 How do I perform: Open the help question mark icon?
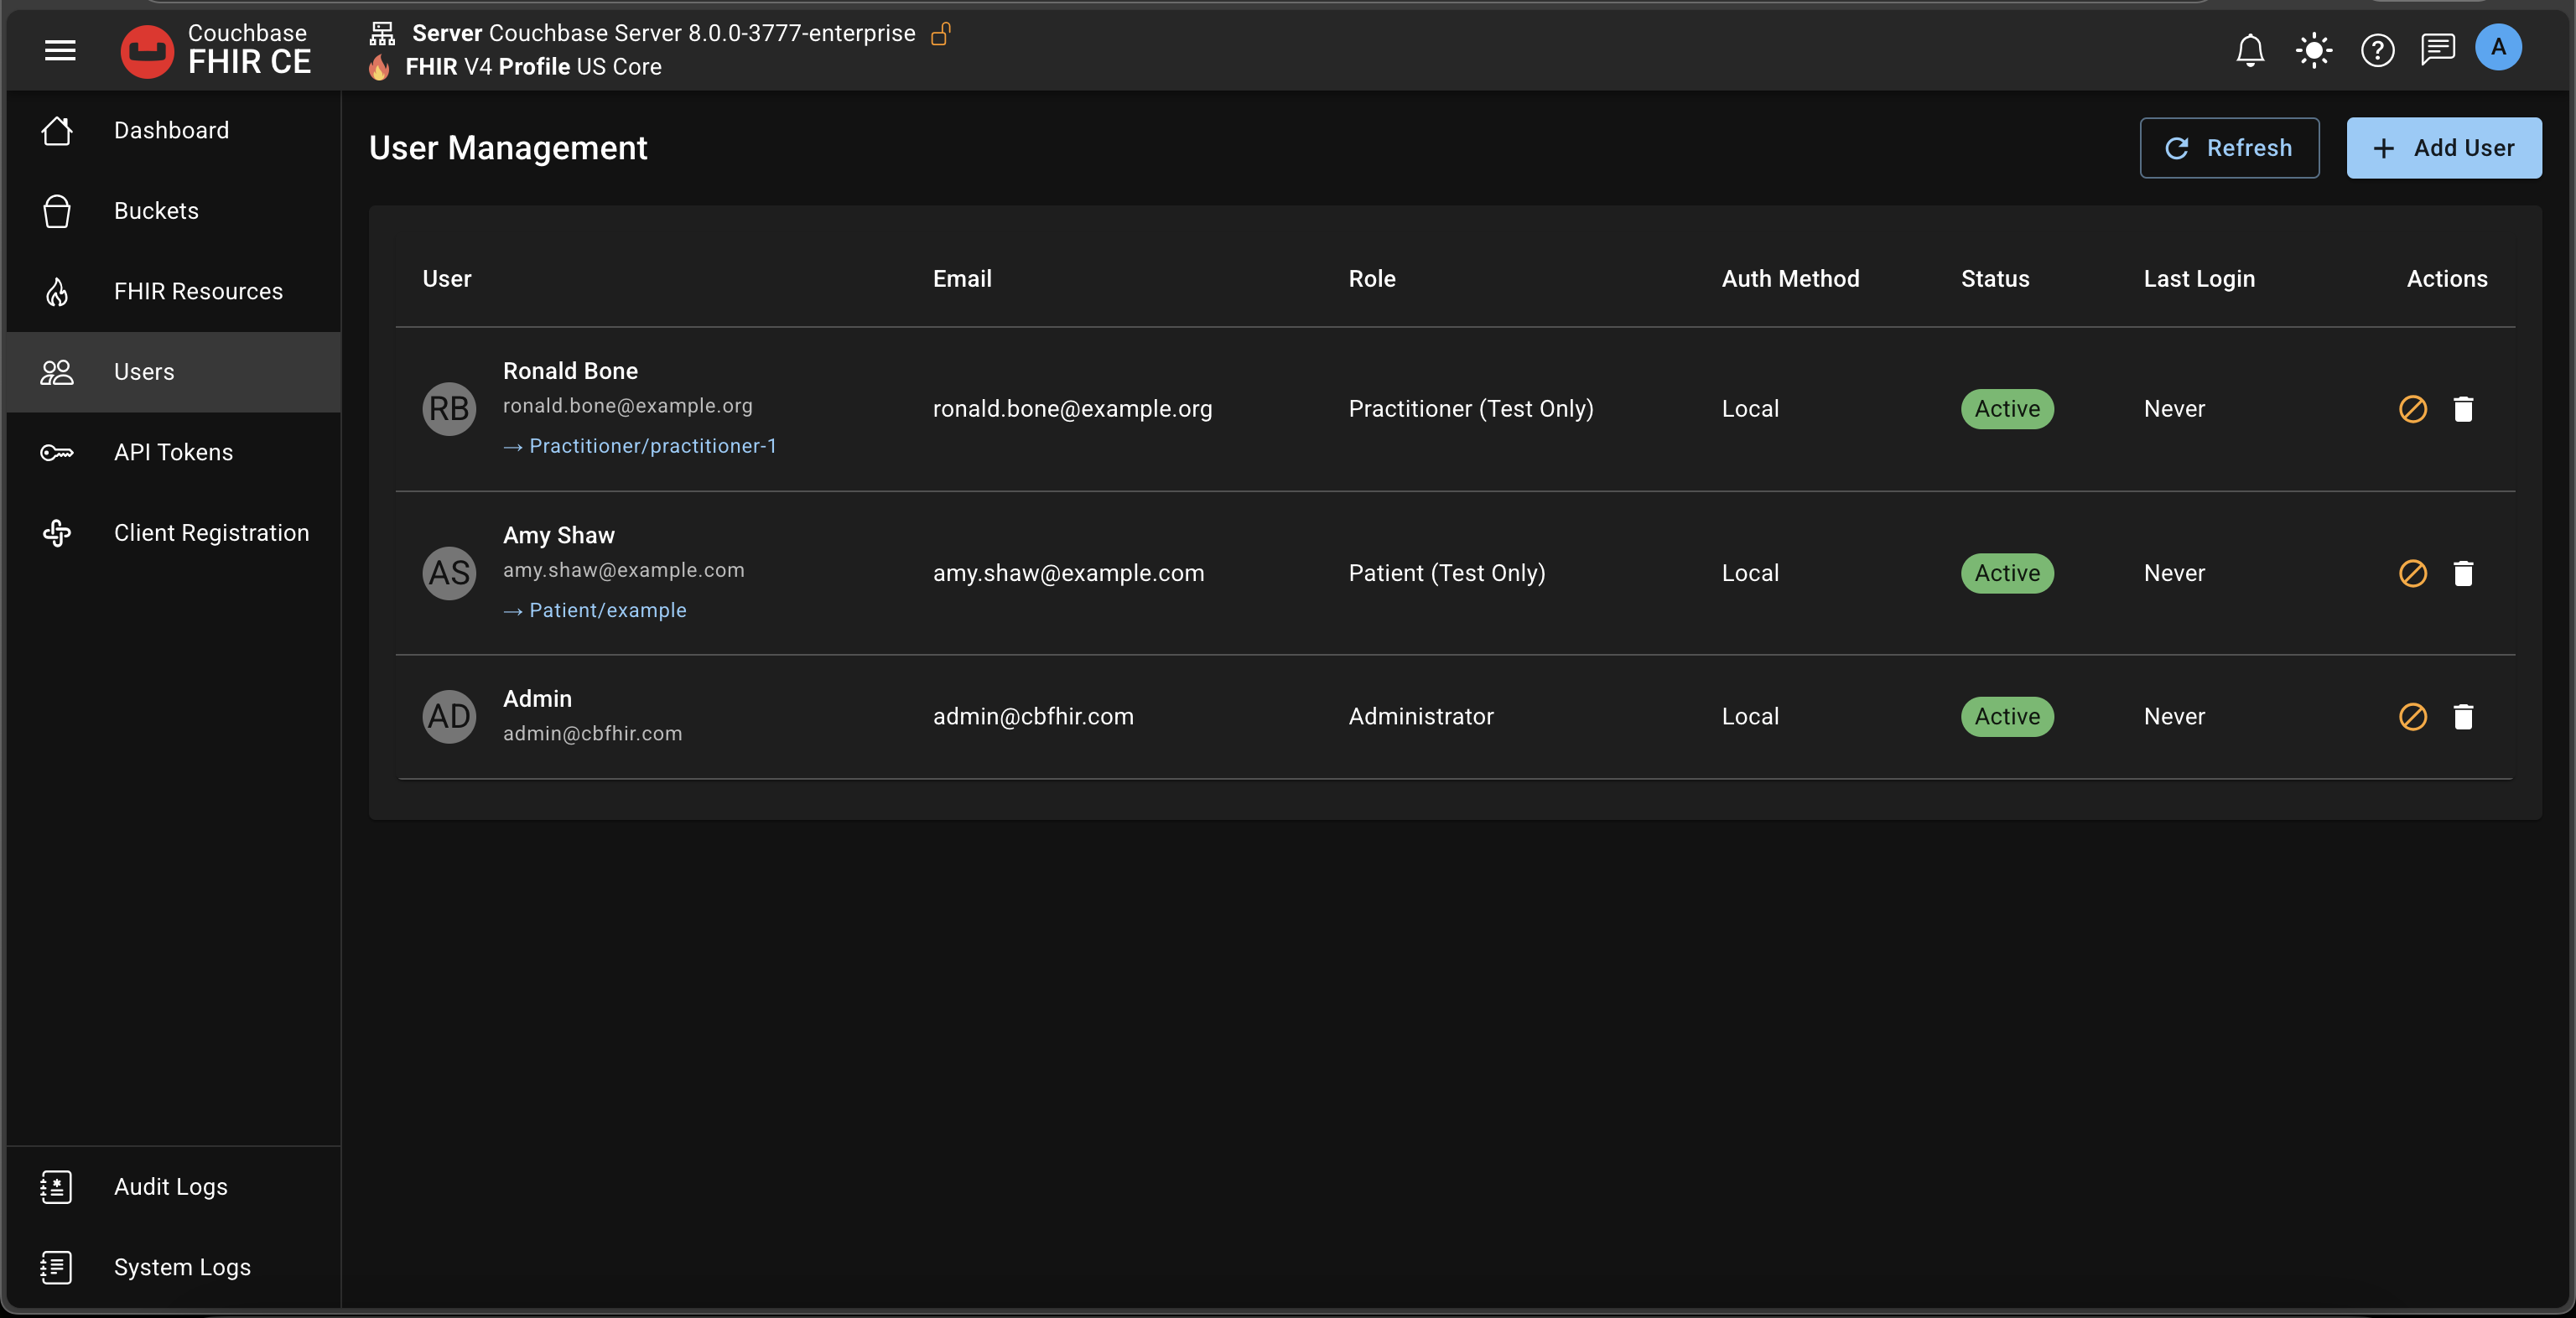2377,50
